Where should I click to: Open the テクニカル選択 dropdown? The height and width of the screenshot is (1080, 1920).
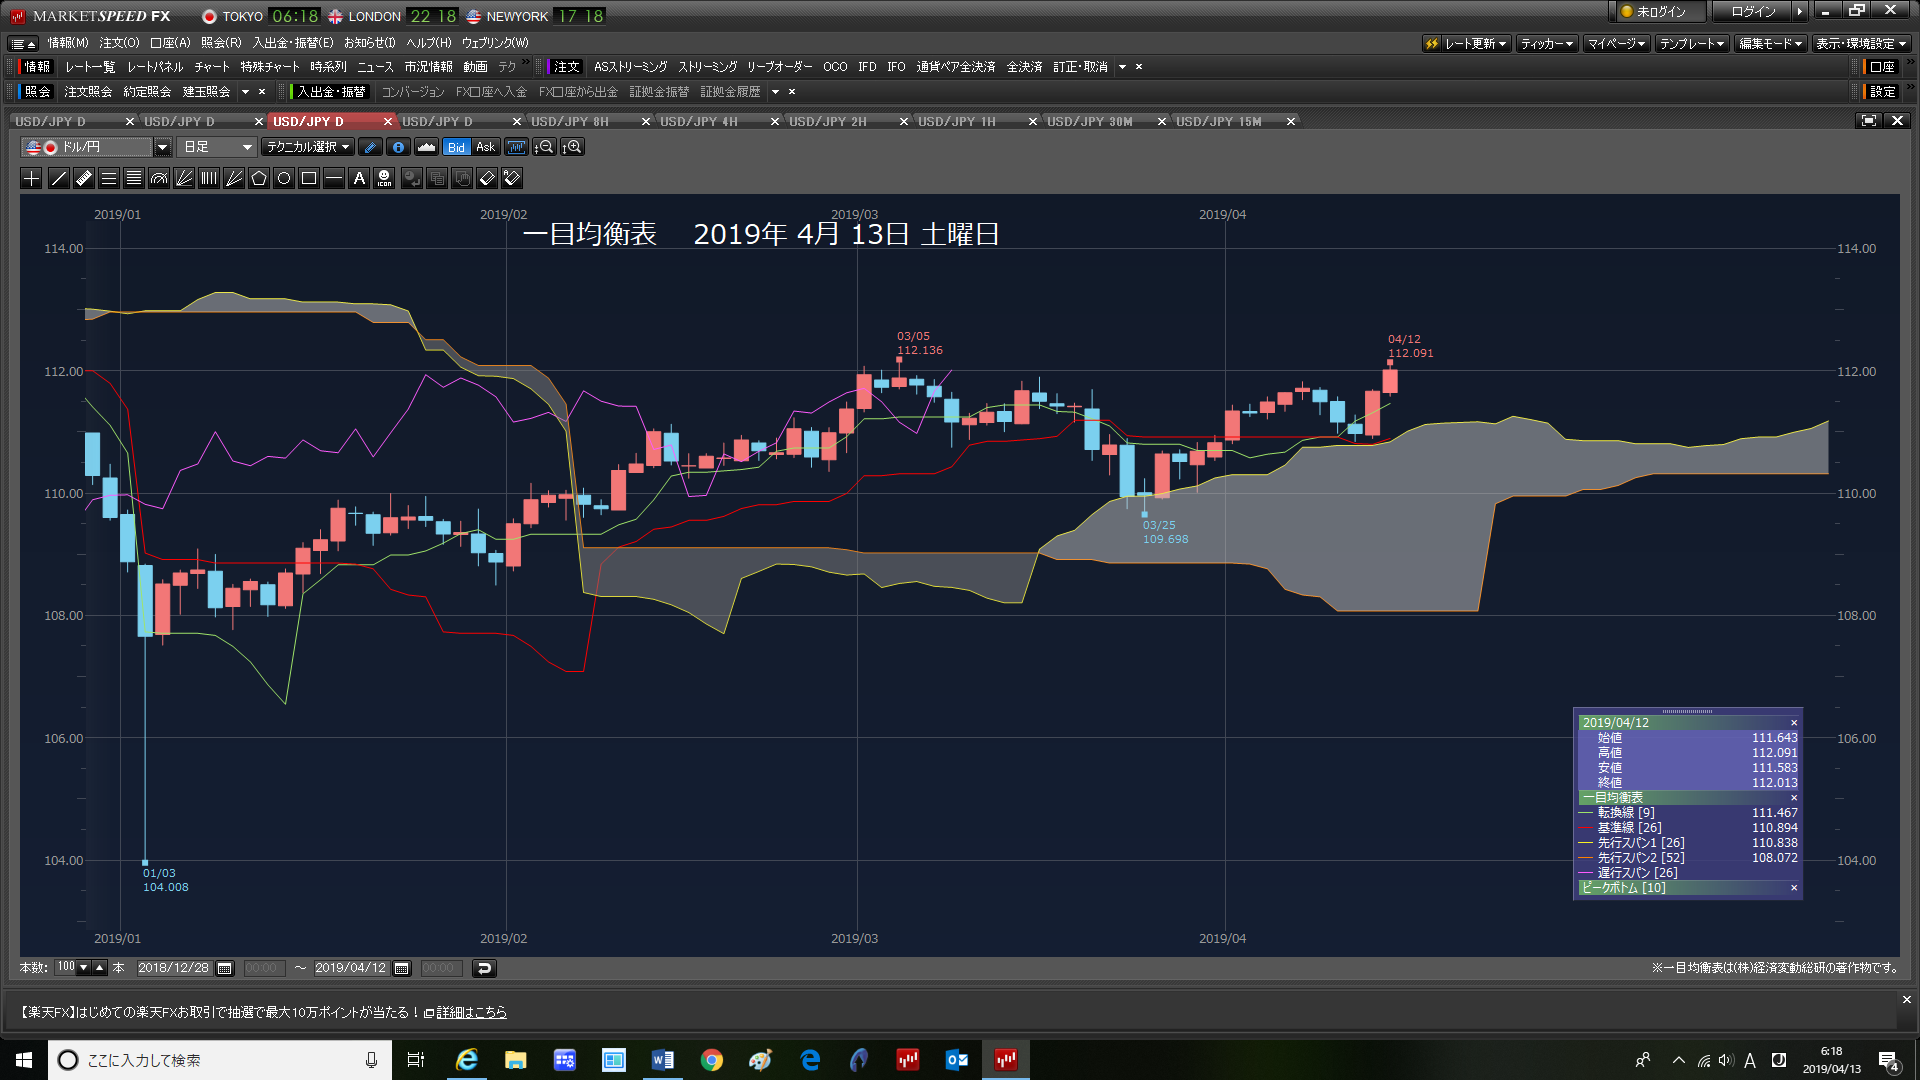308,147
